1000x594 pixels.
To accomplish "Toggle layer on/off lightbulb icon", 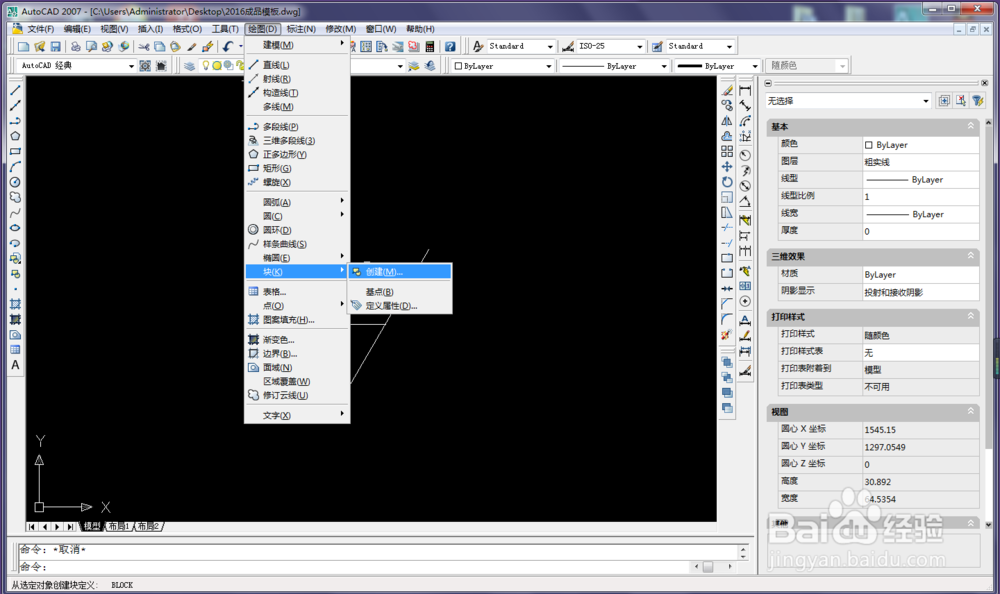I will coord(206,66).
